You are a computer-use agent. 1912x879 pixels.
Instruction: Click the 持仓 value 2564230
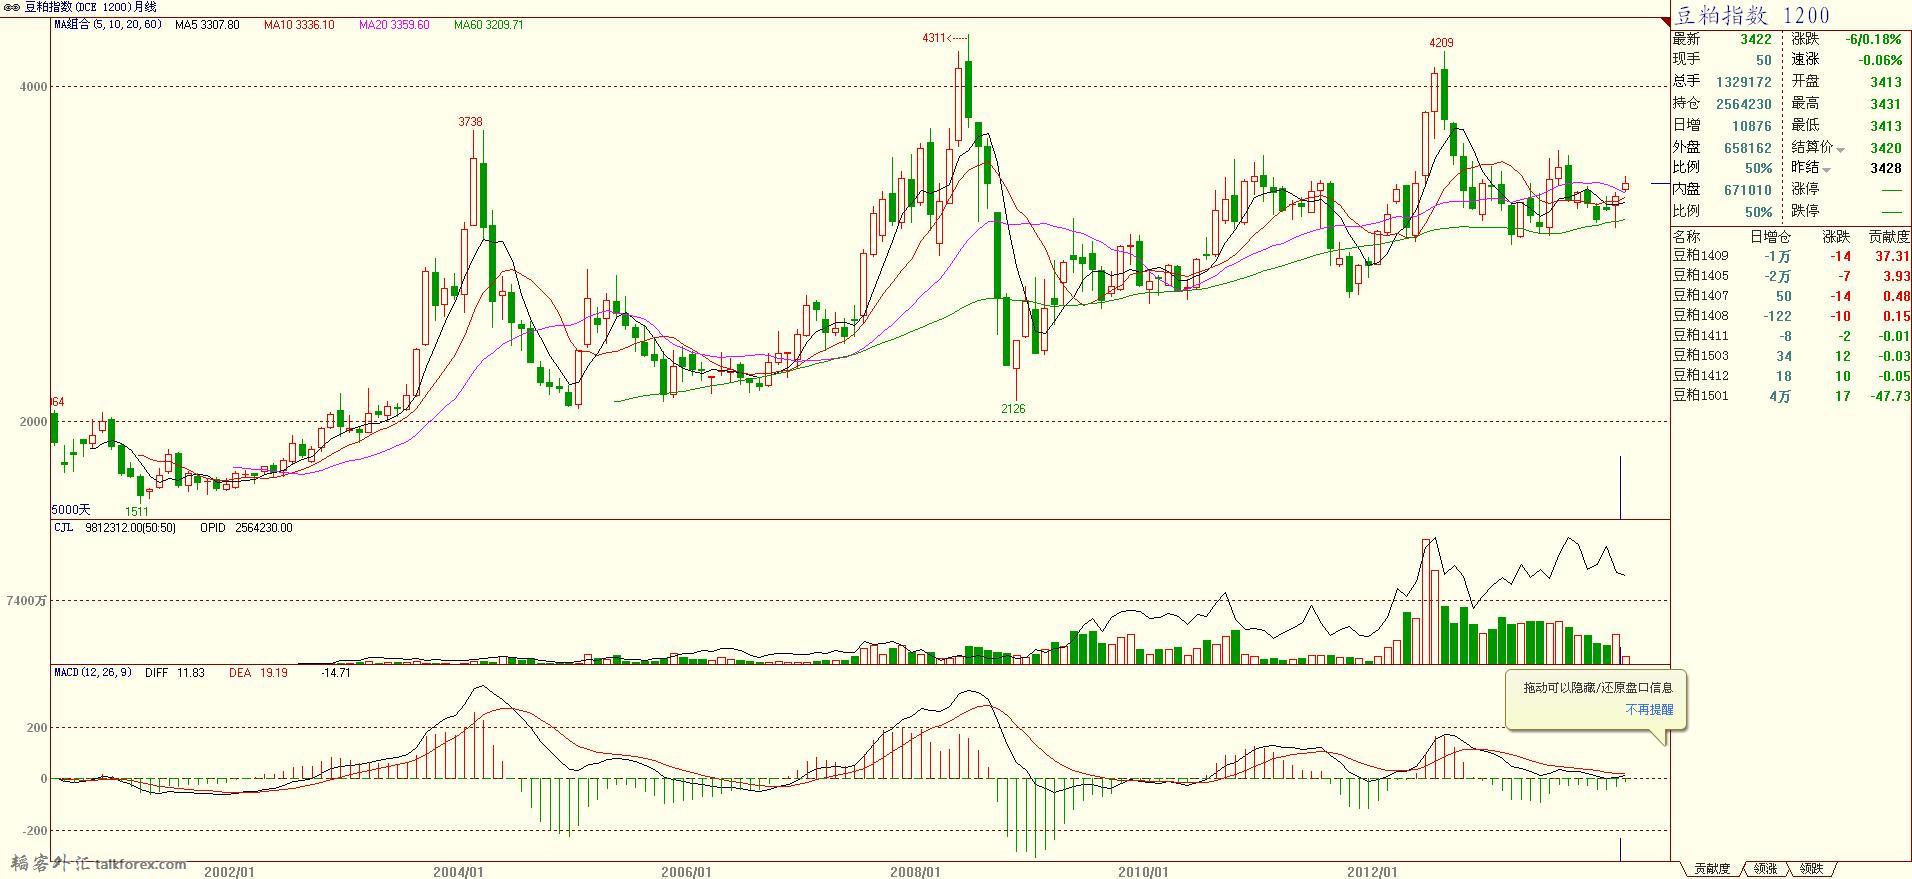tap(1744, 104)
